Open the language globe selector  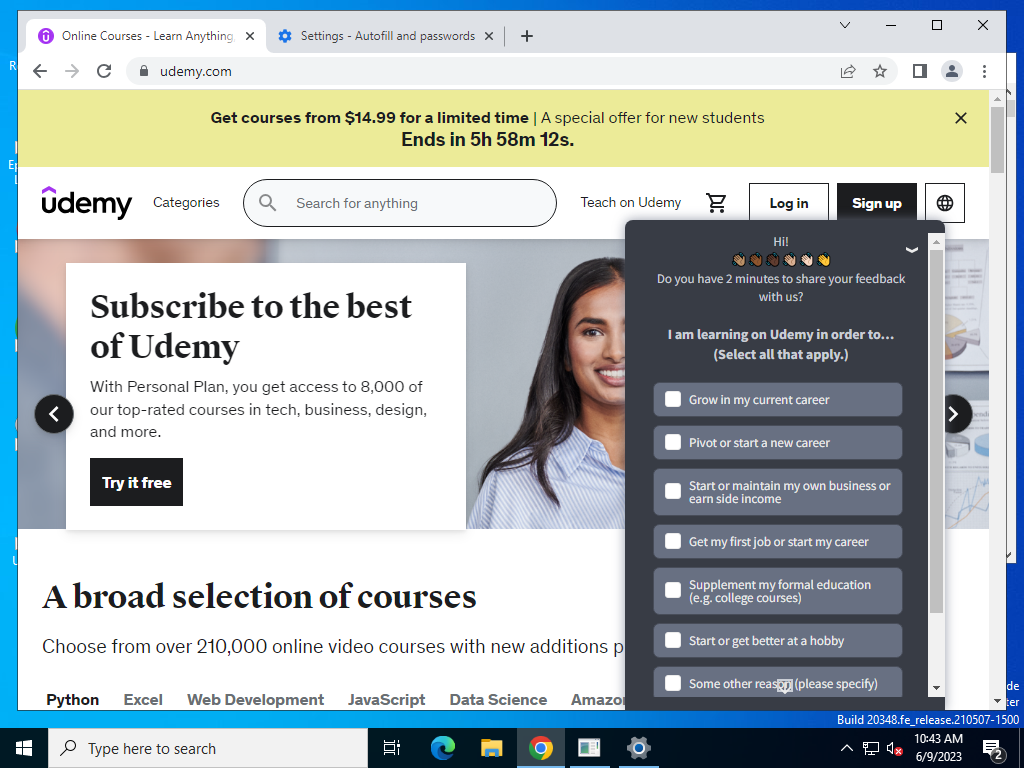(944, 203)
